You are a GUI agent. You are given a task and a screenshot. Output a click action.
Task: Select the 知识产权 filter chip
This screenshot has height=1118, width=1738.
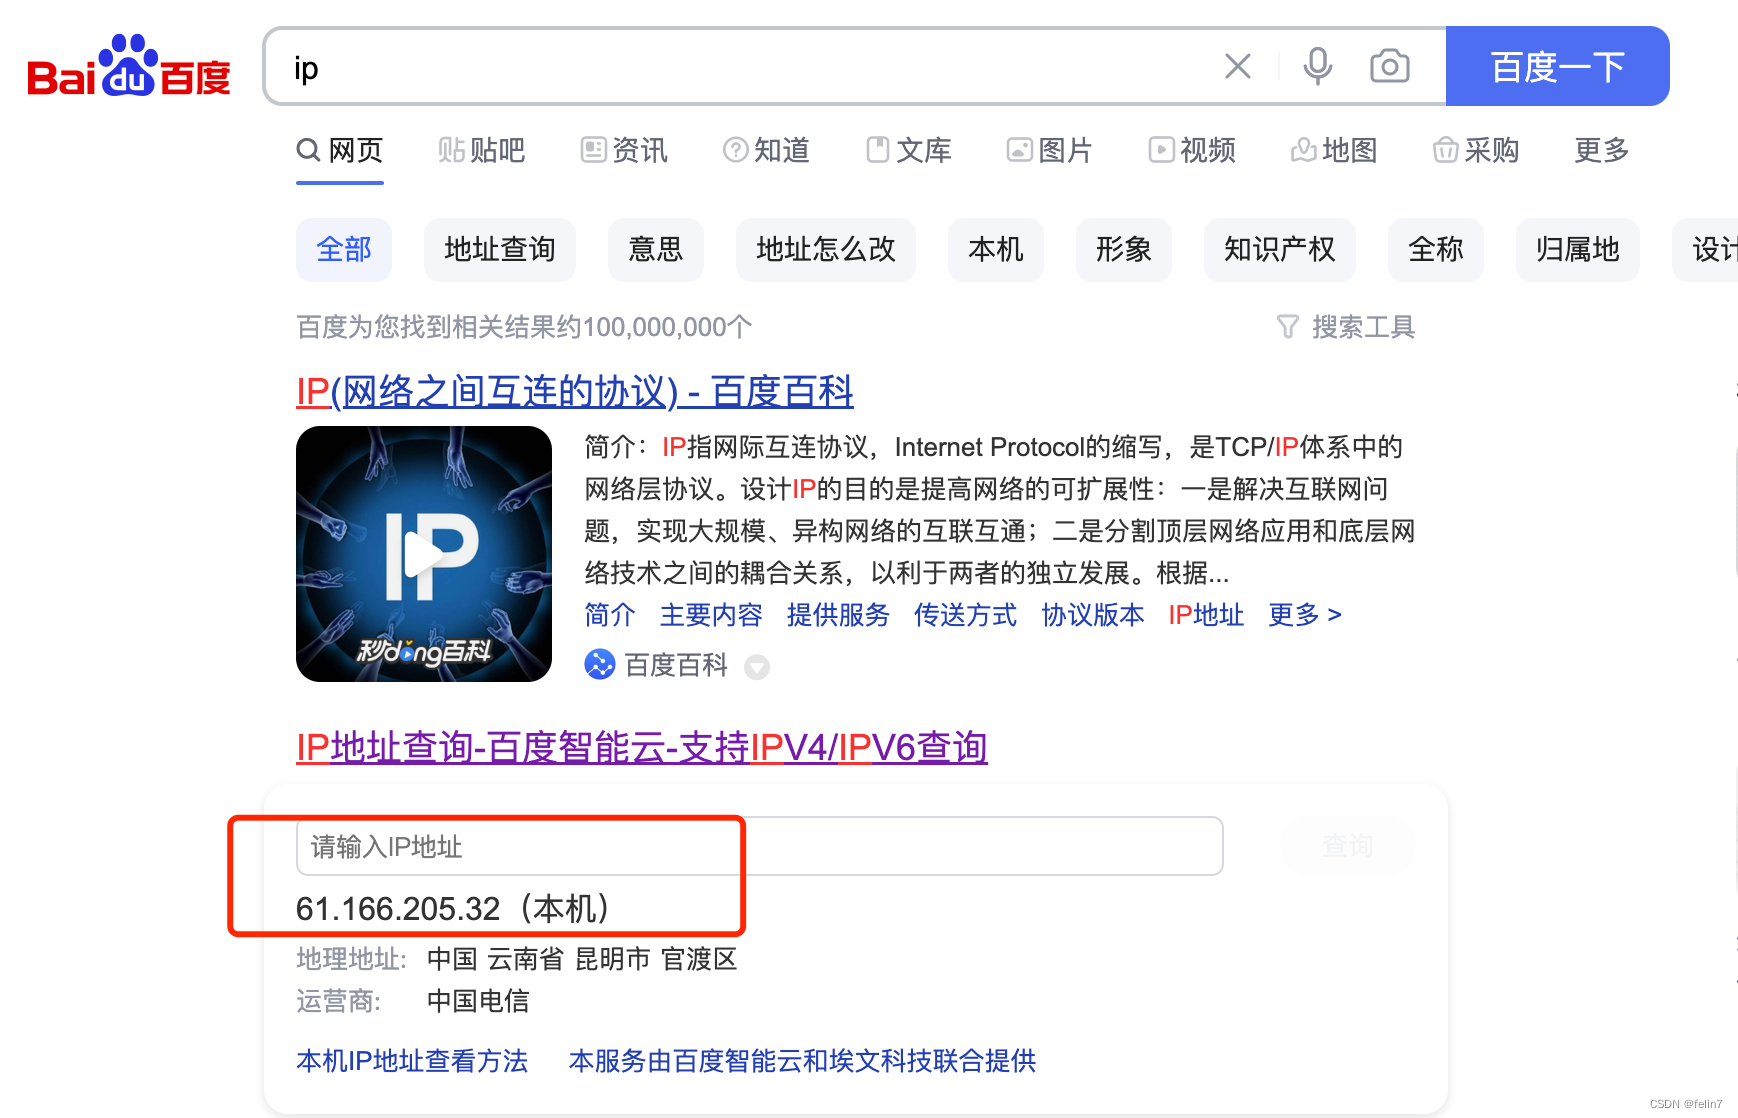tap(1280, 250)
